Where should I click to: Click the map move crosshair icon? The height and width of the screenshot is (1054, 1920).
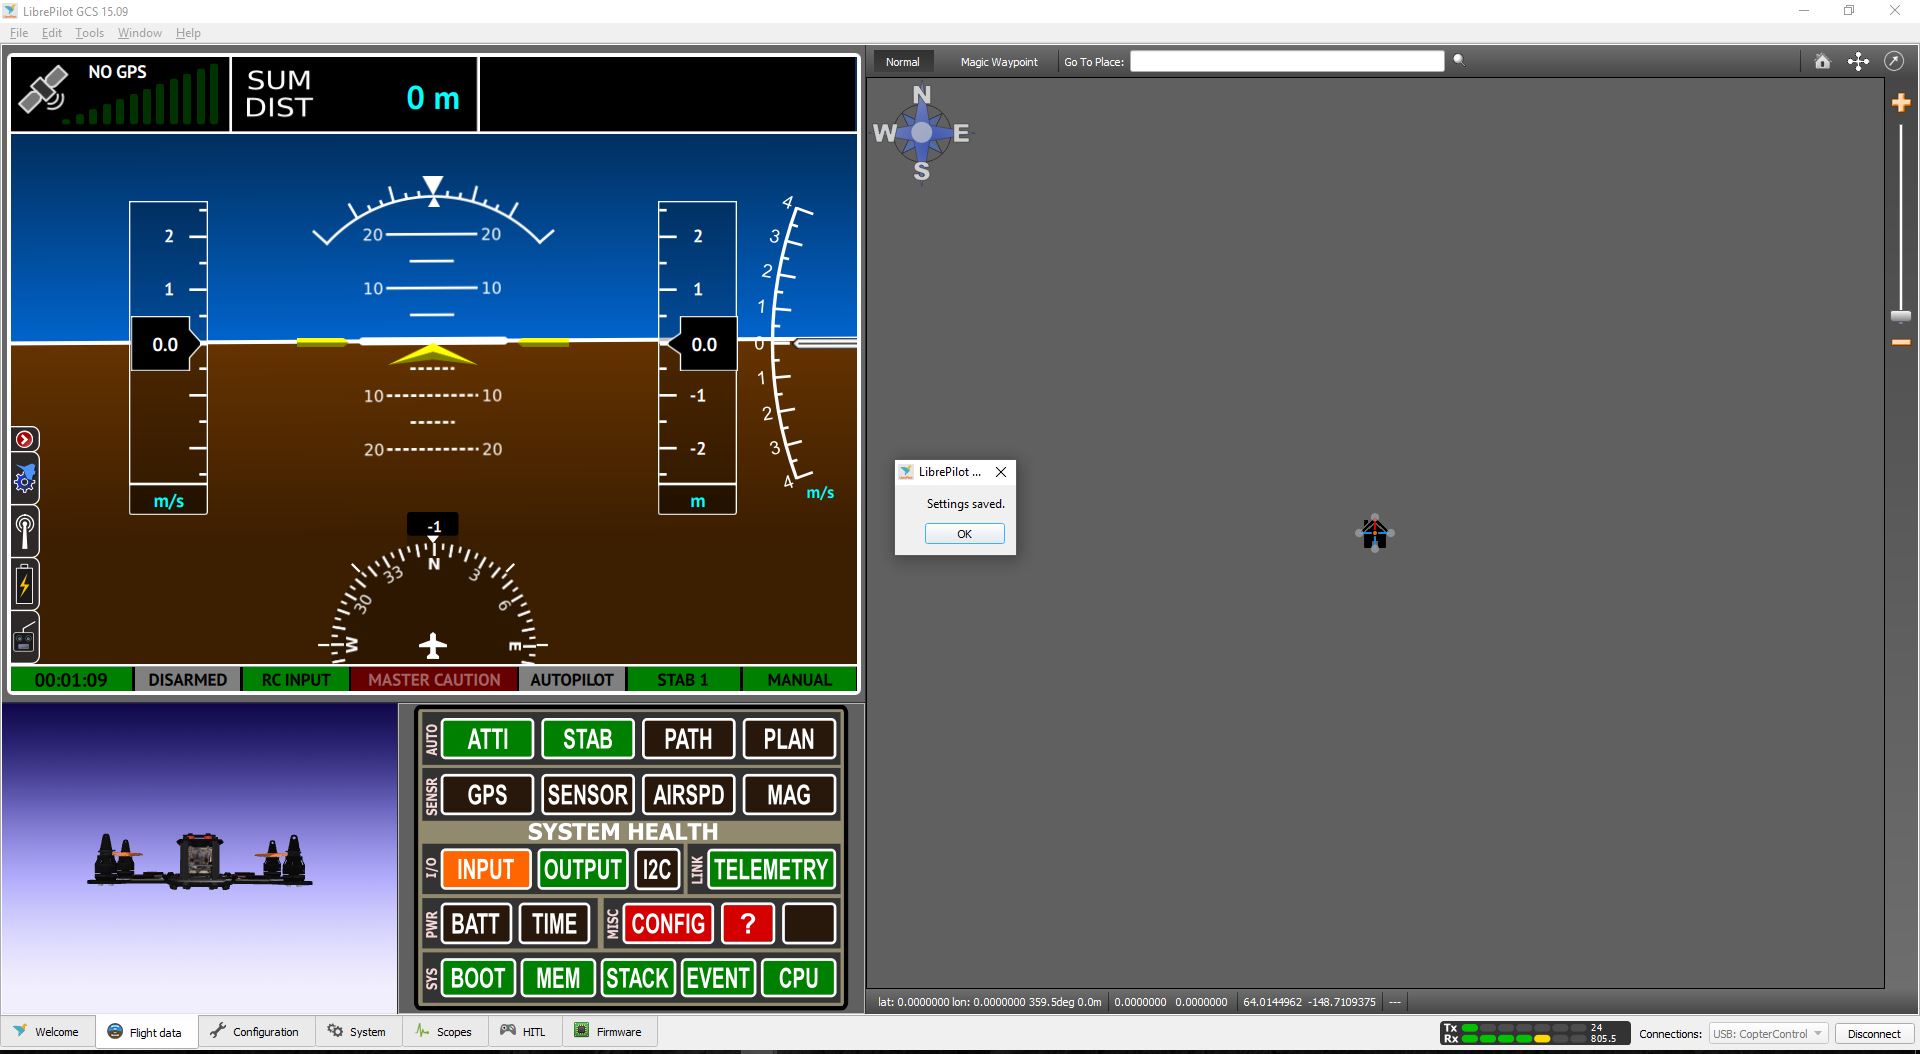coord(1858,61)
